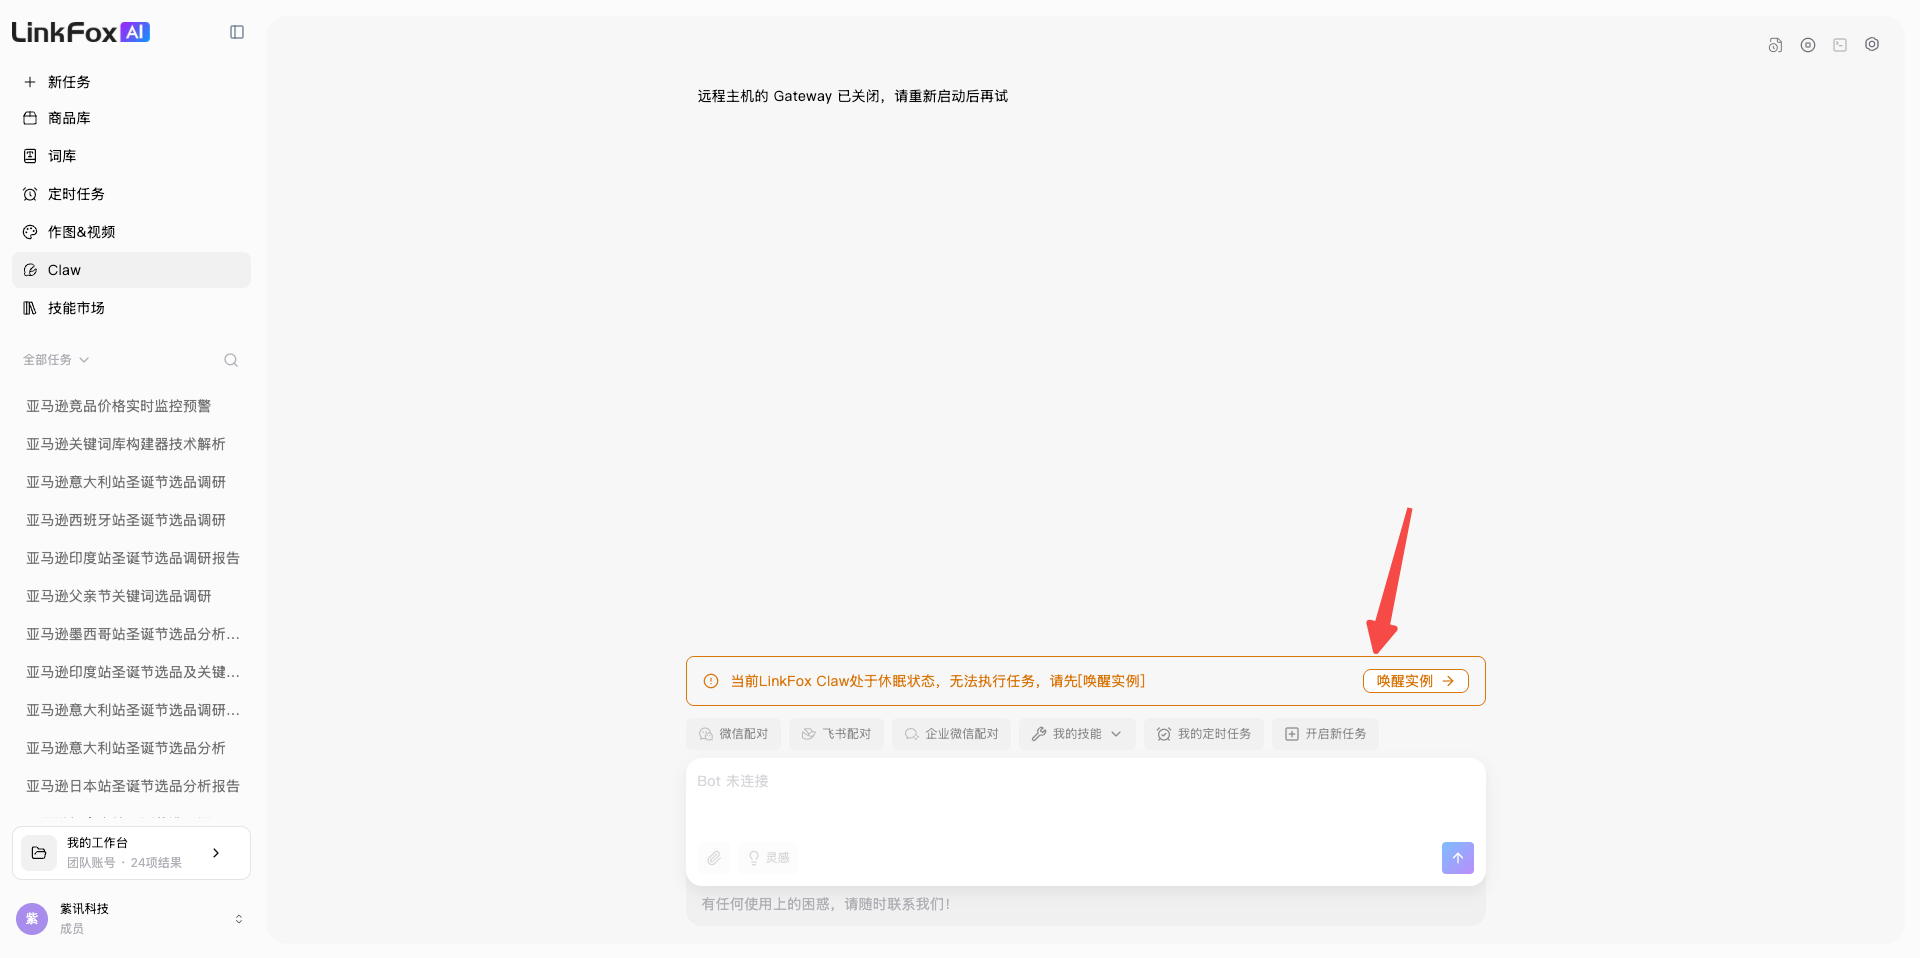Image resolution: width=1920 pixels, height=958 pixels.
Task: Click the purple 紫 avatar
Action: coord(32,919)
